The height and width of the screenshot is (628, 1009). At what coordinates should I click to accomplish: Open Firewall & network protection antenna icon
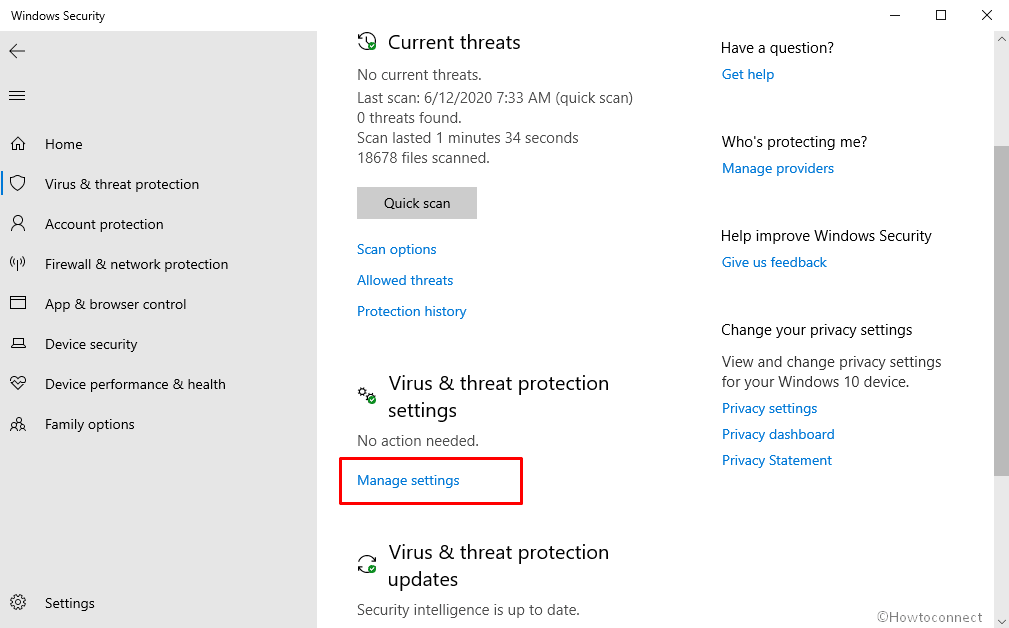pos(18,263)
